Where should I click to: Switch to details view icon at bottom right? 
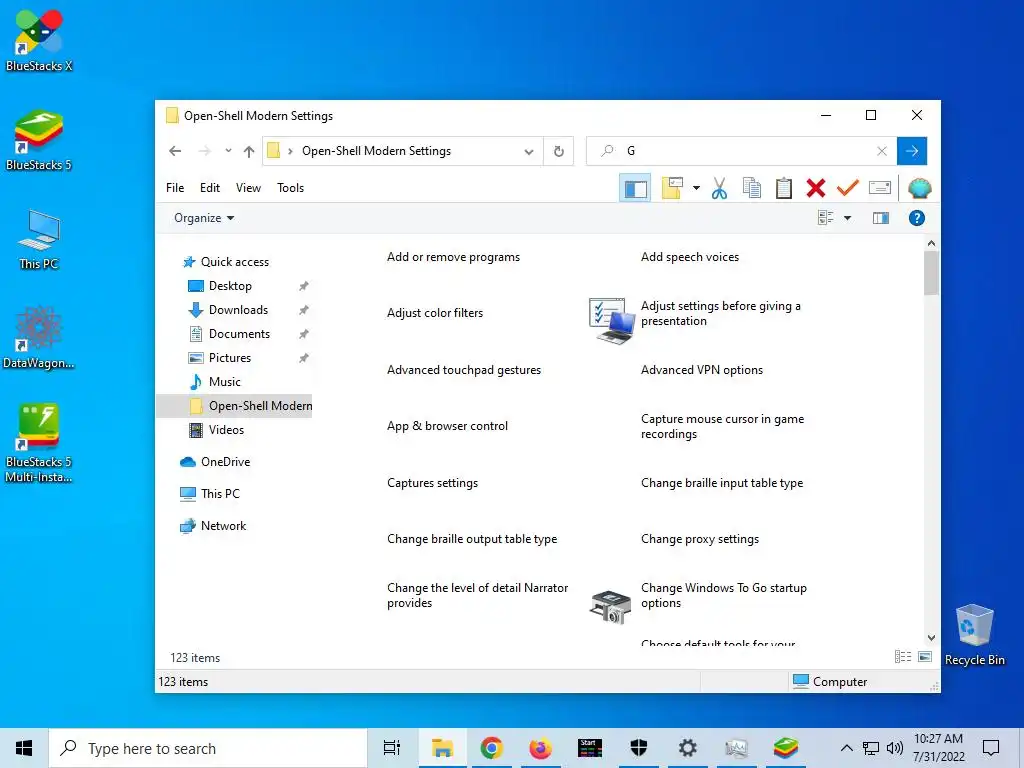[903, 657]
